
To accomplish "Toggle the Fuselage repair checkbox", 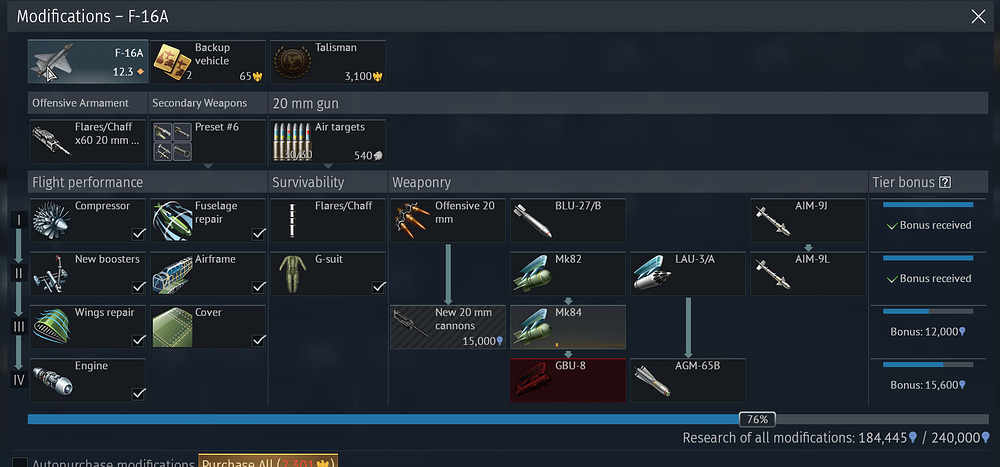I will [258, 234].
